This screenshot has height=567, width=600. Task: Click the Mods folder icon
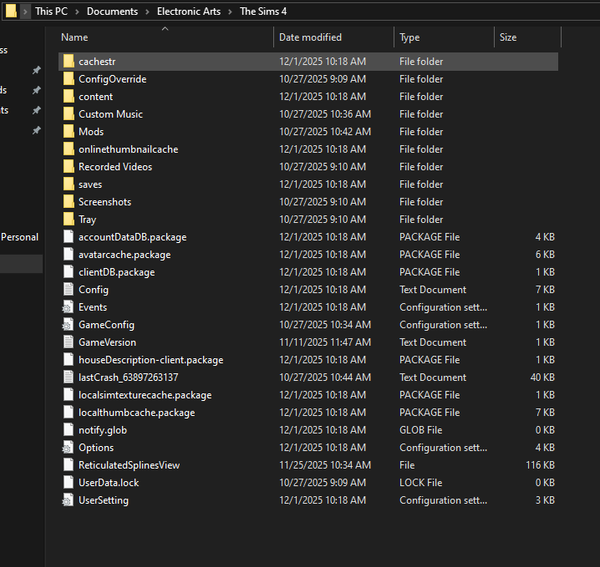68,132
